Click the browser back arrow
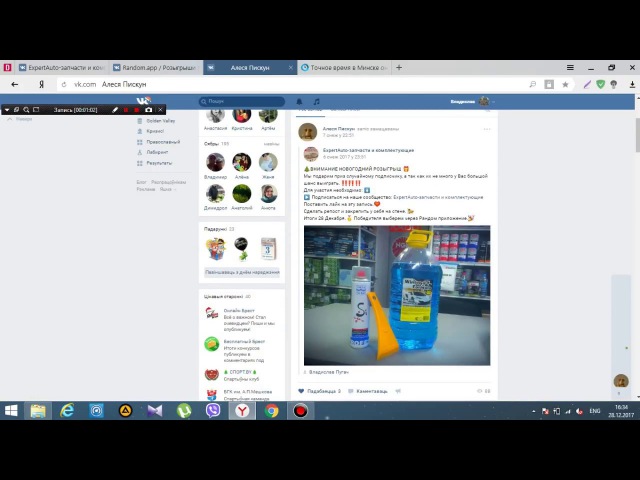 click(x=15, y=84)
